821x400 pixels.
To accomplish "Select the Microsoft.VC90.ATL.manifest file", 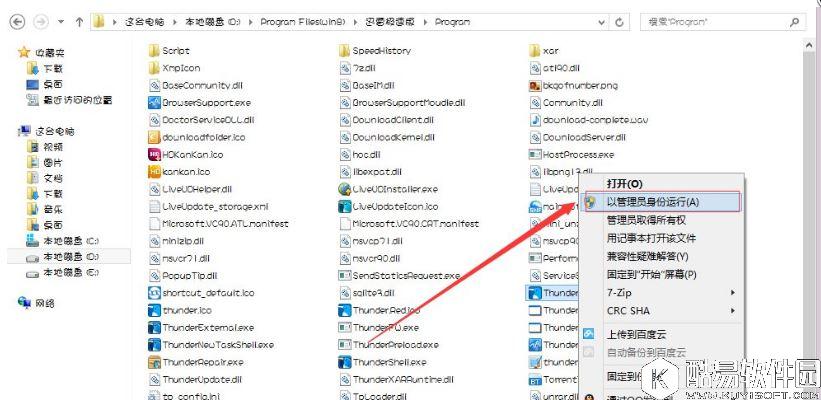I will 219,224.
